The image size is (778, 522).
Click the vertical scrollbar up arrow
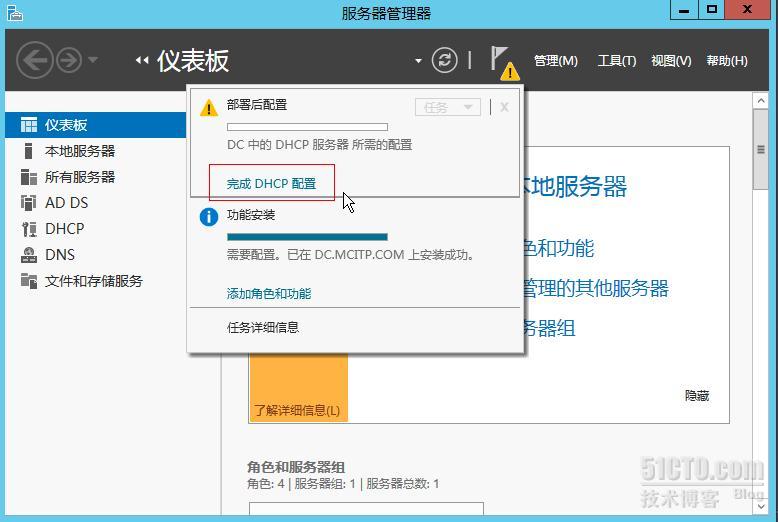point(761,101)
